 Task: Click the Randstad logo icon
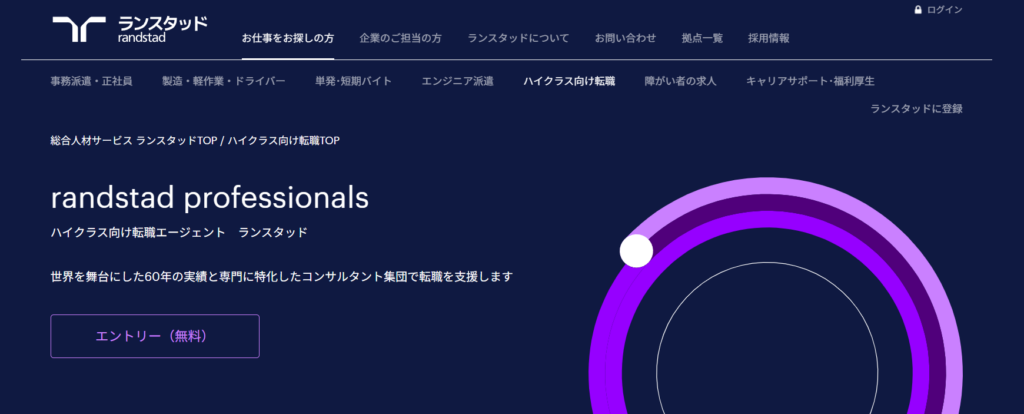[79, 29]
